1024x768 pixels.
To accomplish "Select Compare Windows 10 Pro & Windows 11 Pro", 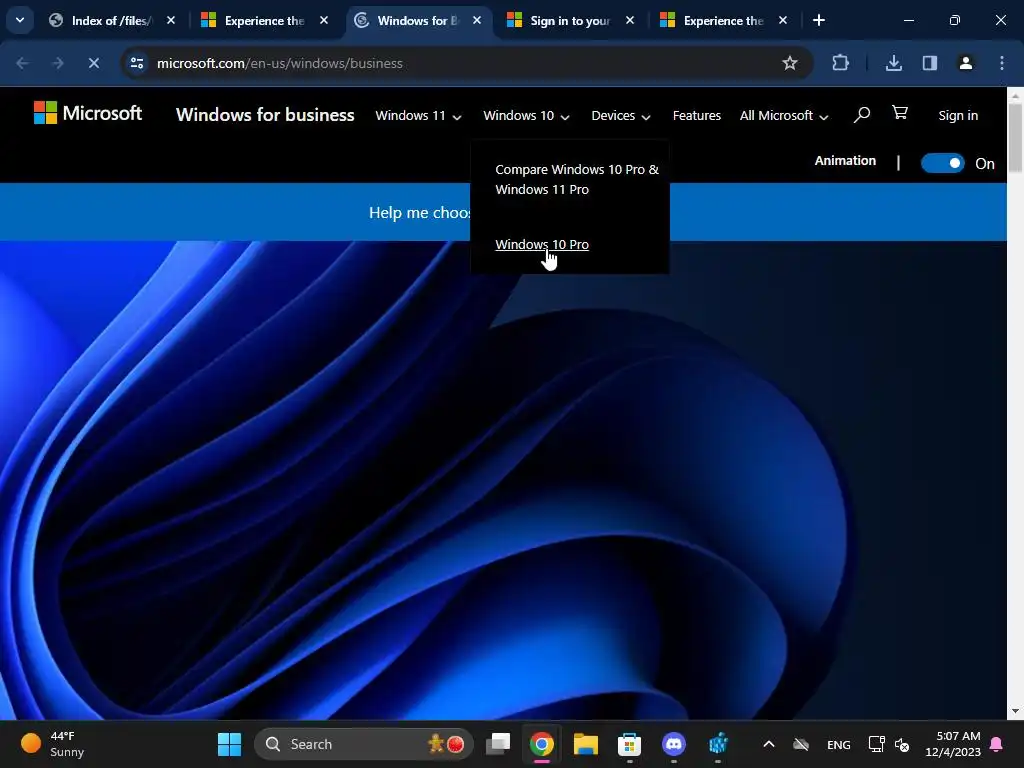I will click(577, 179).
